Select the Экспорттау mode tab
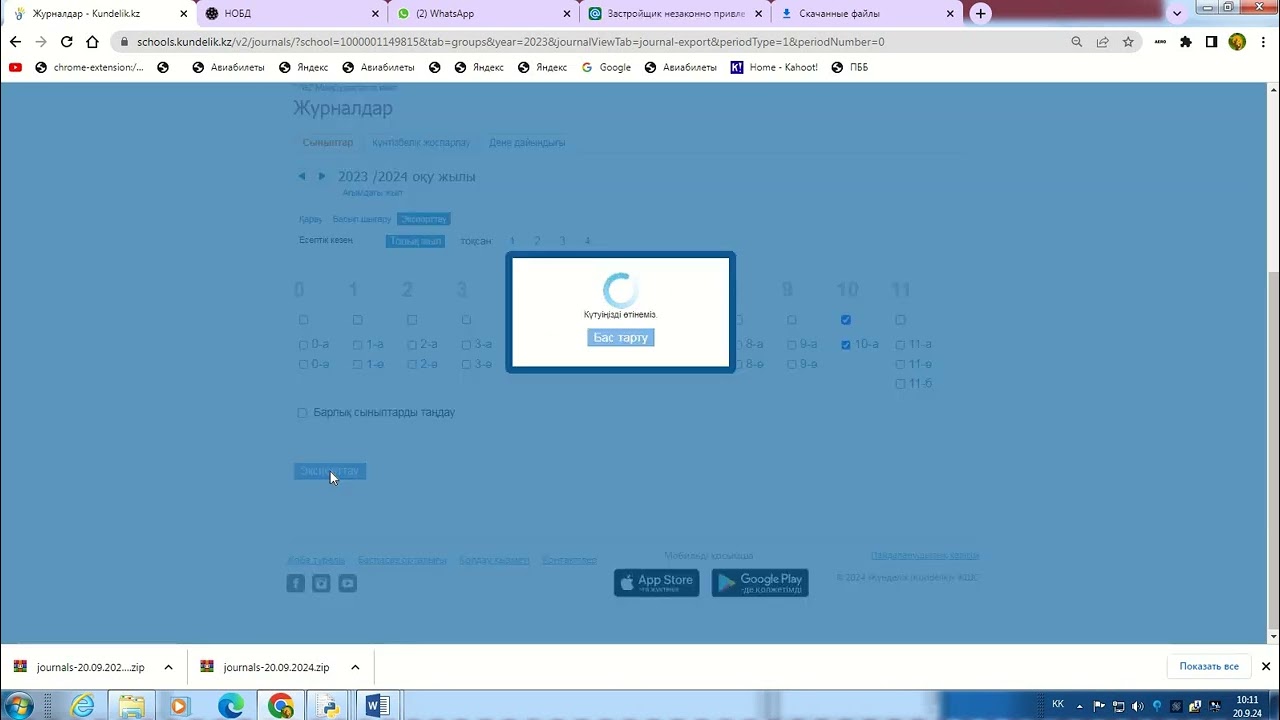Viewport: 1280px width, 720px height. point(424,219)
